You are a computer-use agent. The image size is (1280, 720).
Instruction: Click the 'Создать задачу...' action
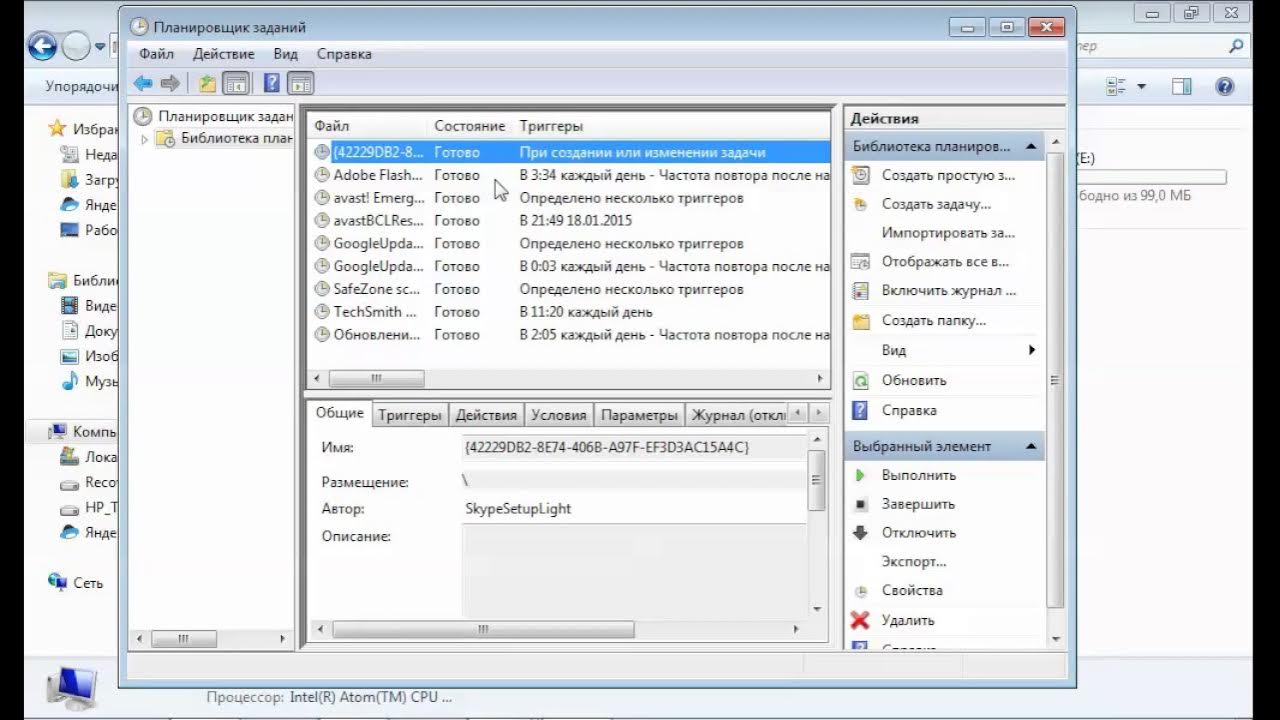pos(936,204)
